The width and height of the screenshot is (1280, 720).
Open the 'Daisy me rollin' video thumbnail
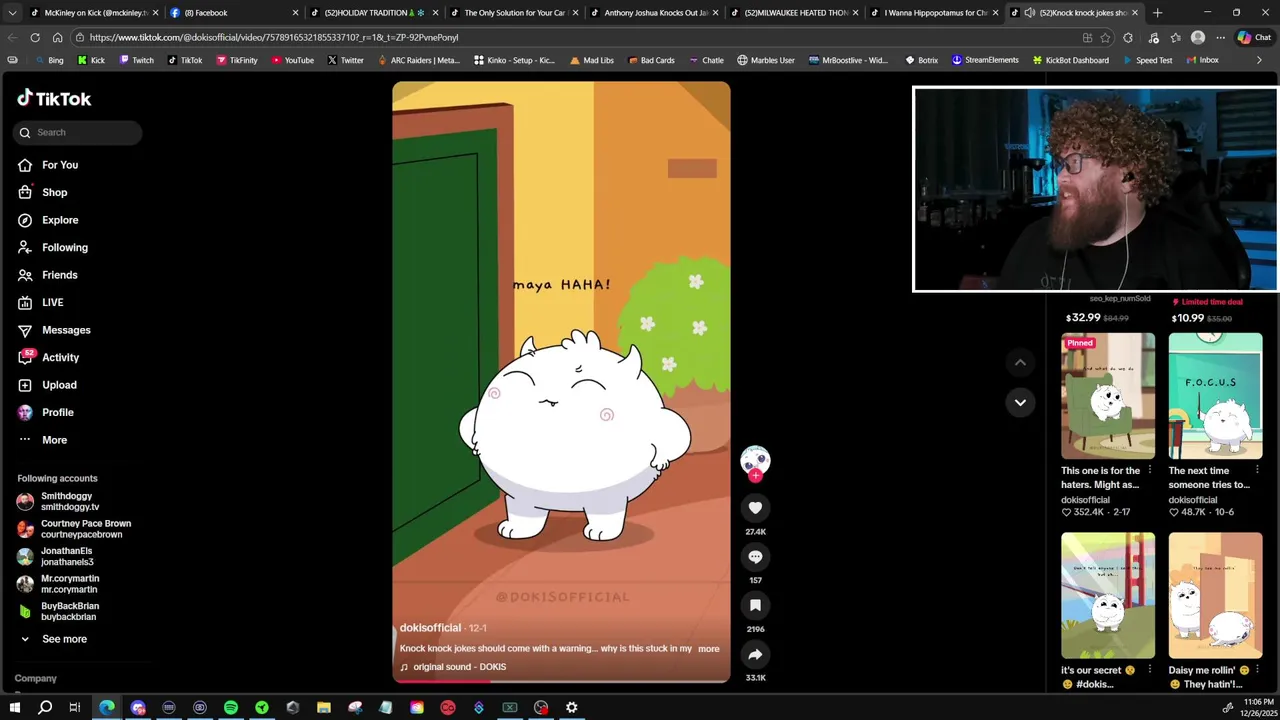pyautogui.click(x=1215, y=595)
